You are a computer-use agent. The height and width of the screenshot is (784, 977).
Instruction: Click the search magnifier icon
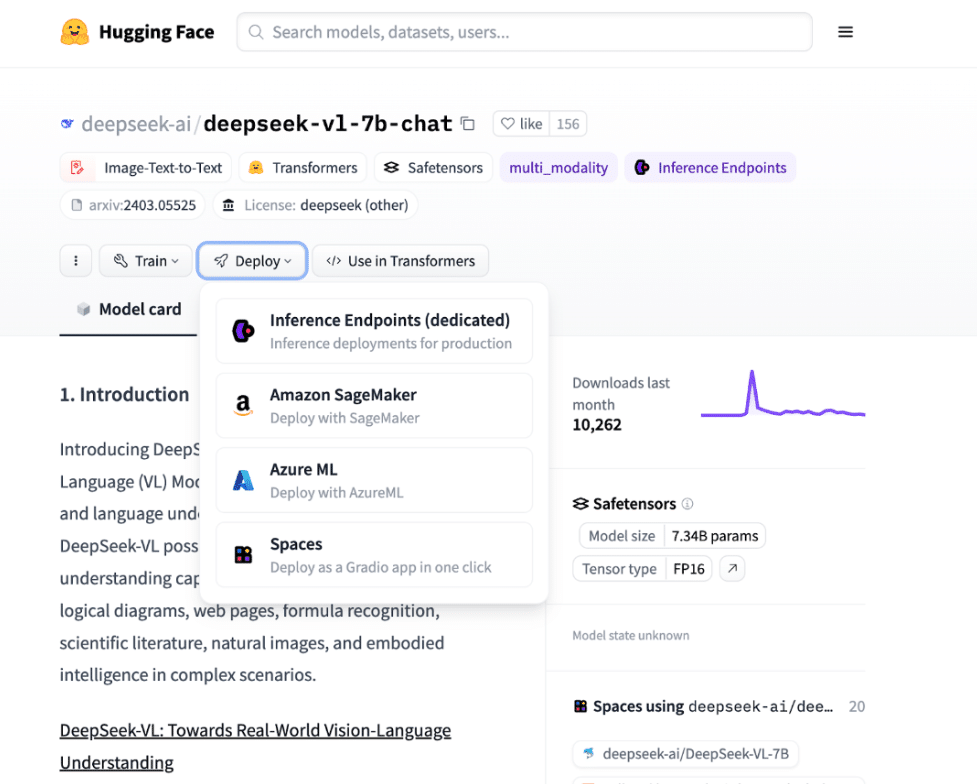255,32
